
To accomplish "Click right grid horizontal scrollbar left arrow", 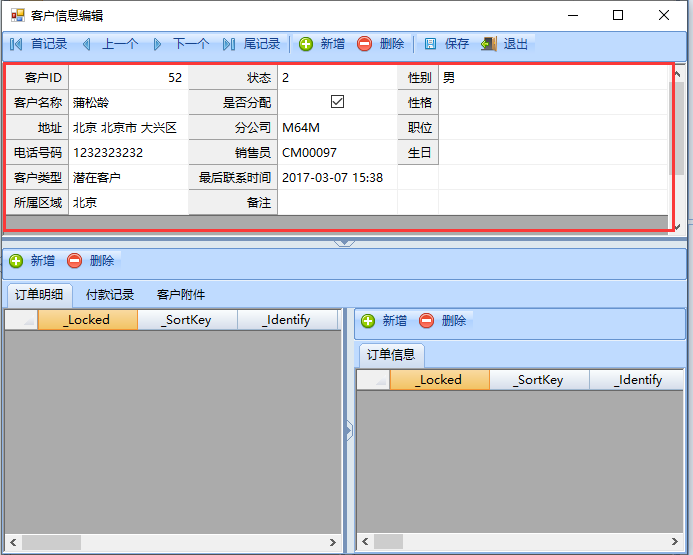I will pos(365,541).
